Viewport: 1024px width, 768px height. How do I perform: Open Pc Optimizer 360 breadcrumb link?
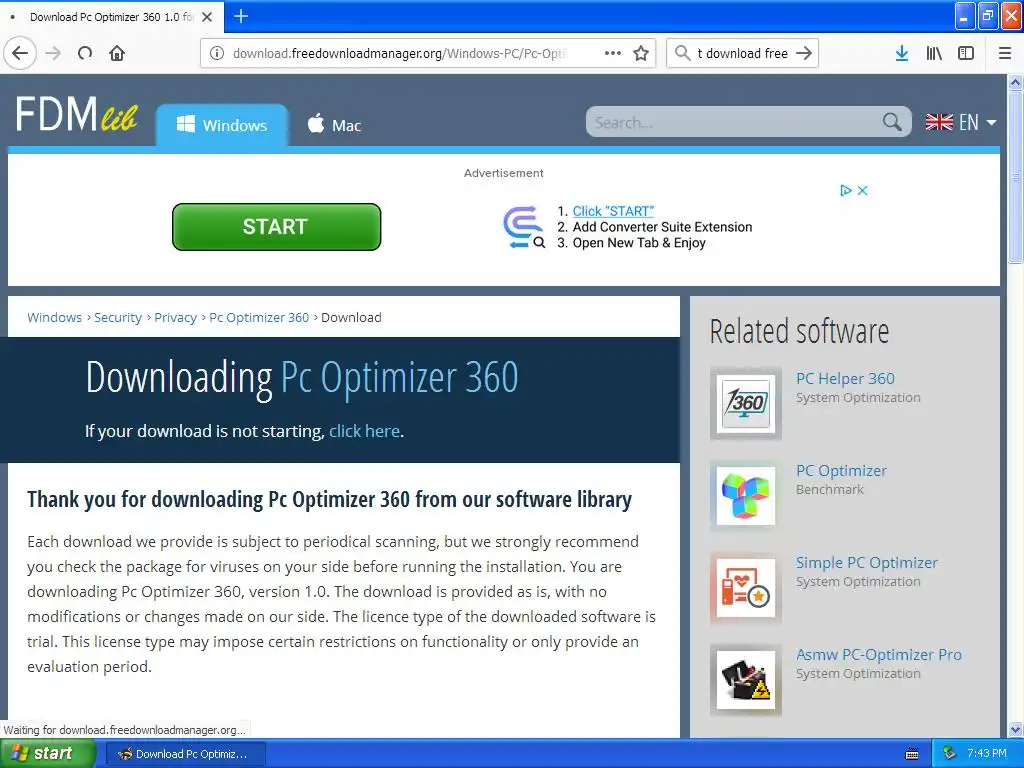(x=259, y=317)
